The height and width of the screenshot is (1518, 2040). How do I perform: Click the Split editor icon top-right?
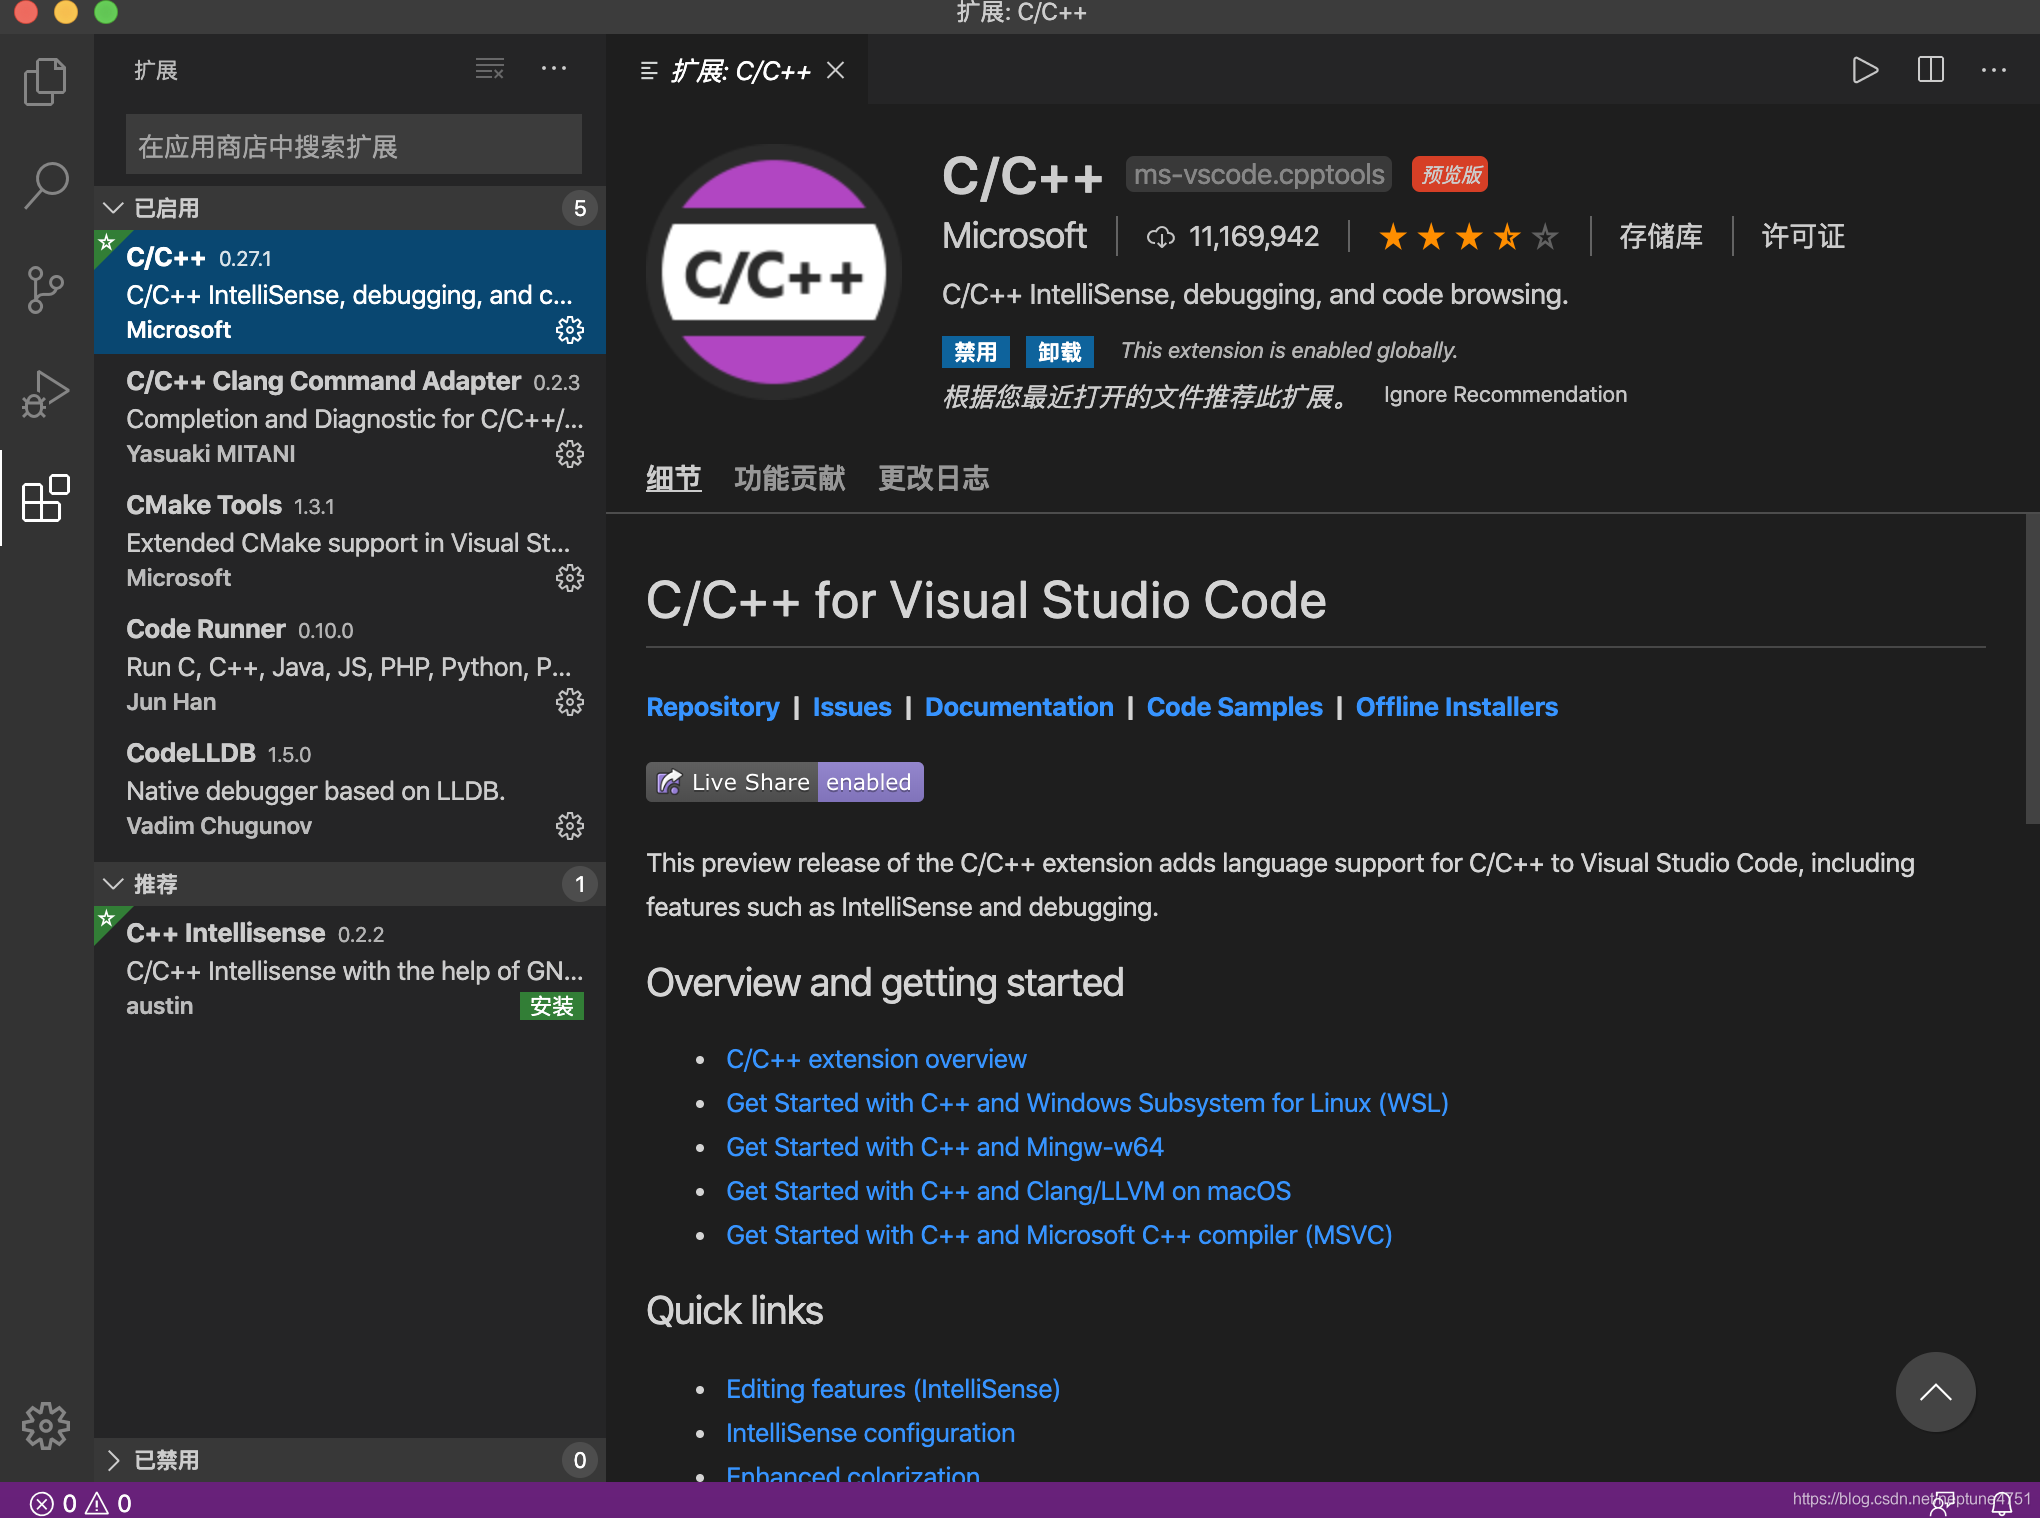tap(1930, 70)
